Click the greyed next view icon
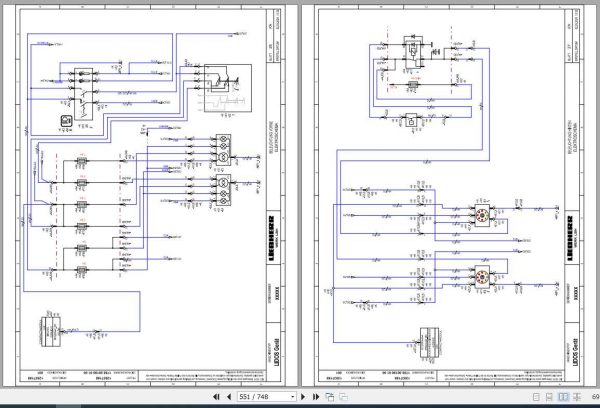The width and height of the screenshot is (600, 408). 343,397
